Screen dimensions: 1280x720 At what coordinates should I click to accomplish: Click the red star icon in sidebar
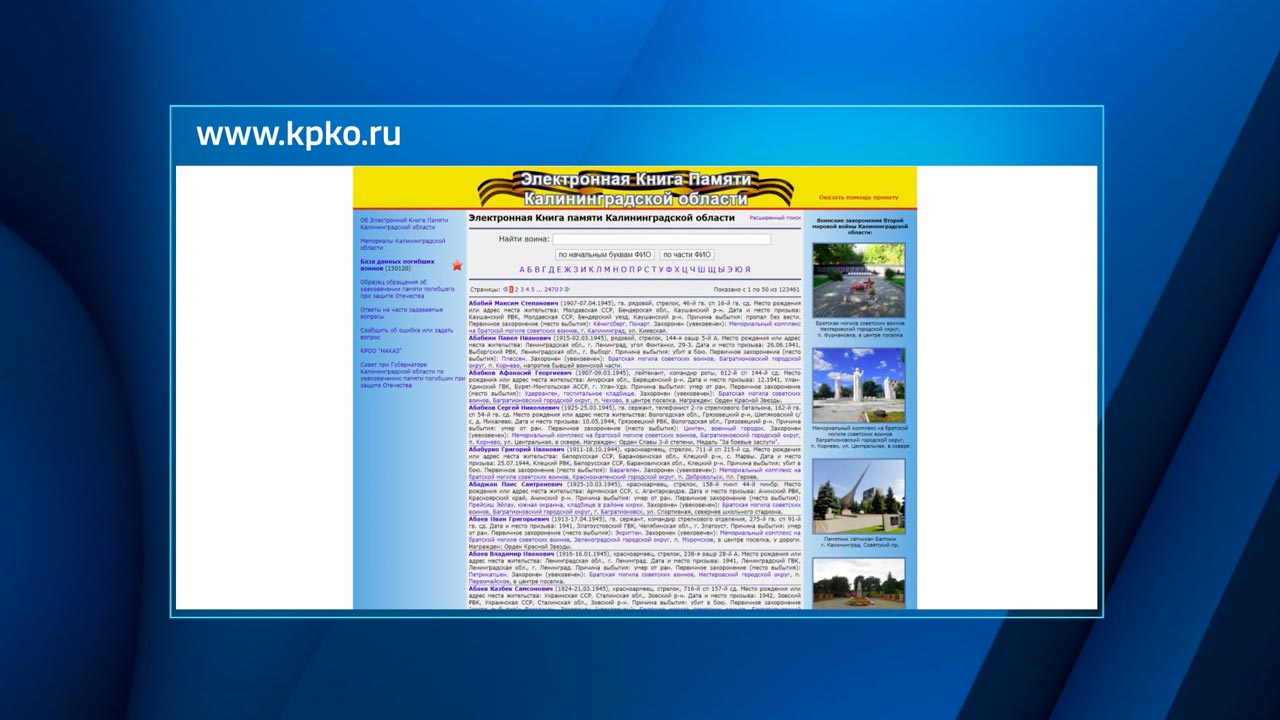pyautogui.click(x=457, y=265)
